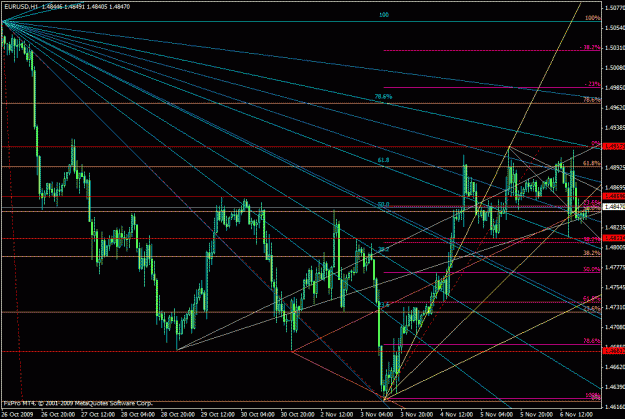The width and height of the screenshot is (625, 419).
Task: Click the "30 Oct 20:00" time axis label
Action: (x=297, y=414)
